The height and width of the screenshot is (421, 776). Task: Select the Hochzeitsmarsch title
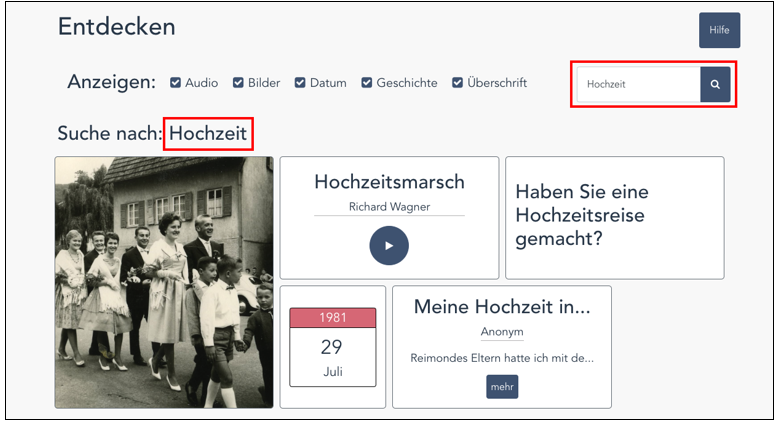[x=389, y=182]
